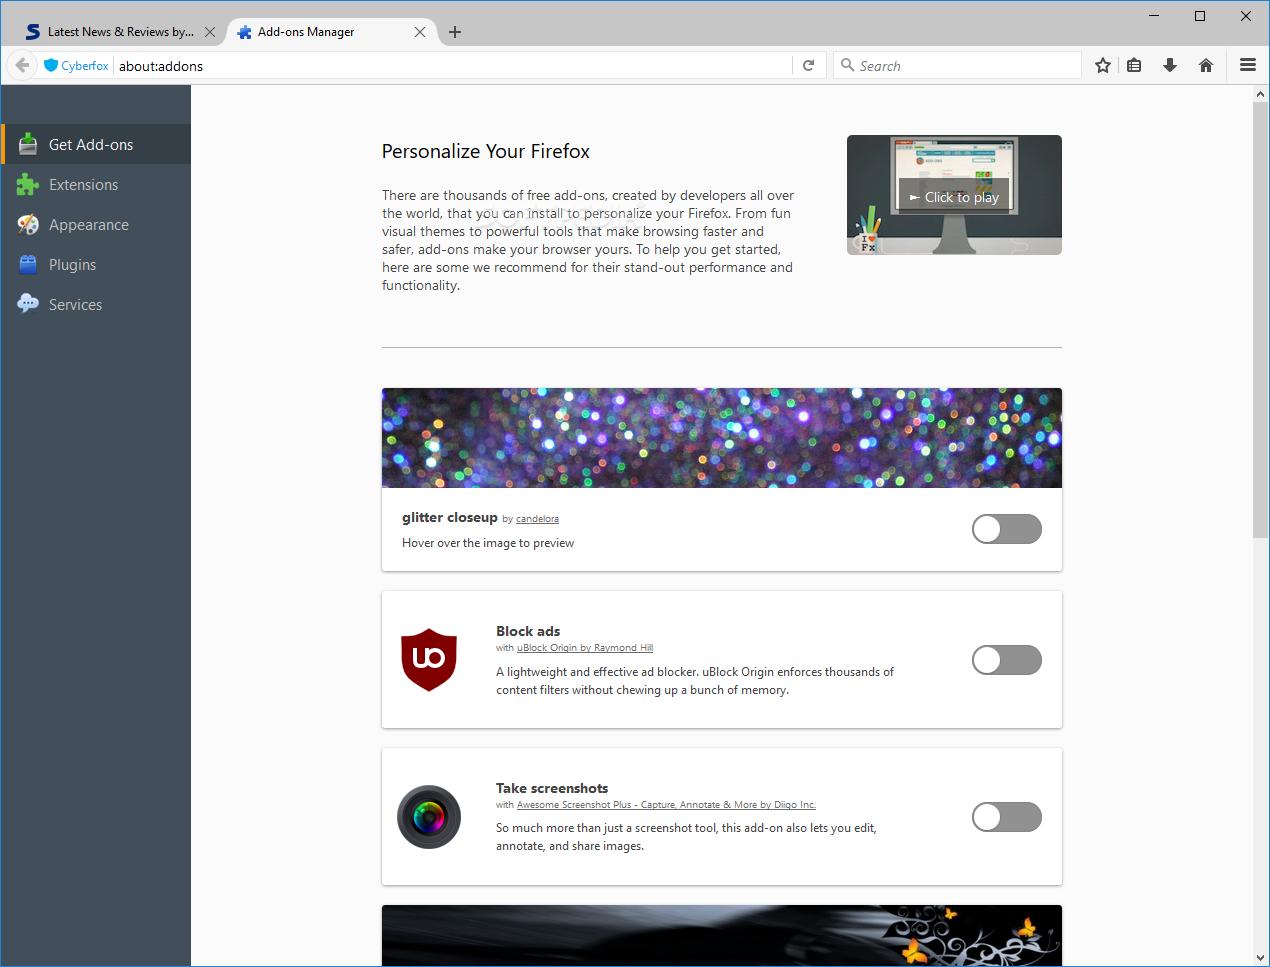Viewport: 1270px width, 967px height.
Task: Click the uBlock Origin shield icon
Action: pos(429,659)
